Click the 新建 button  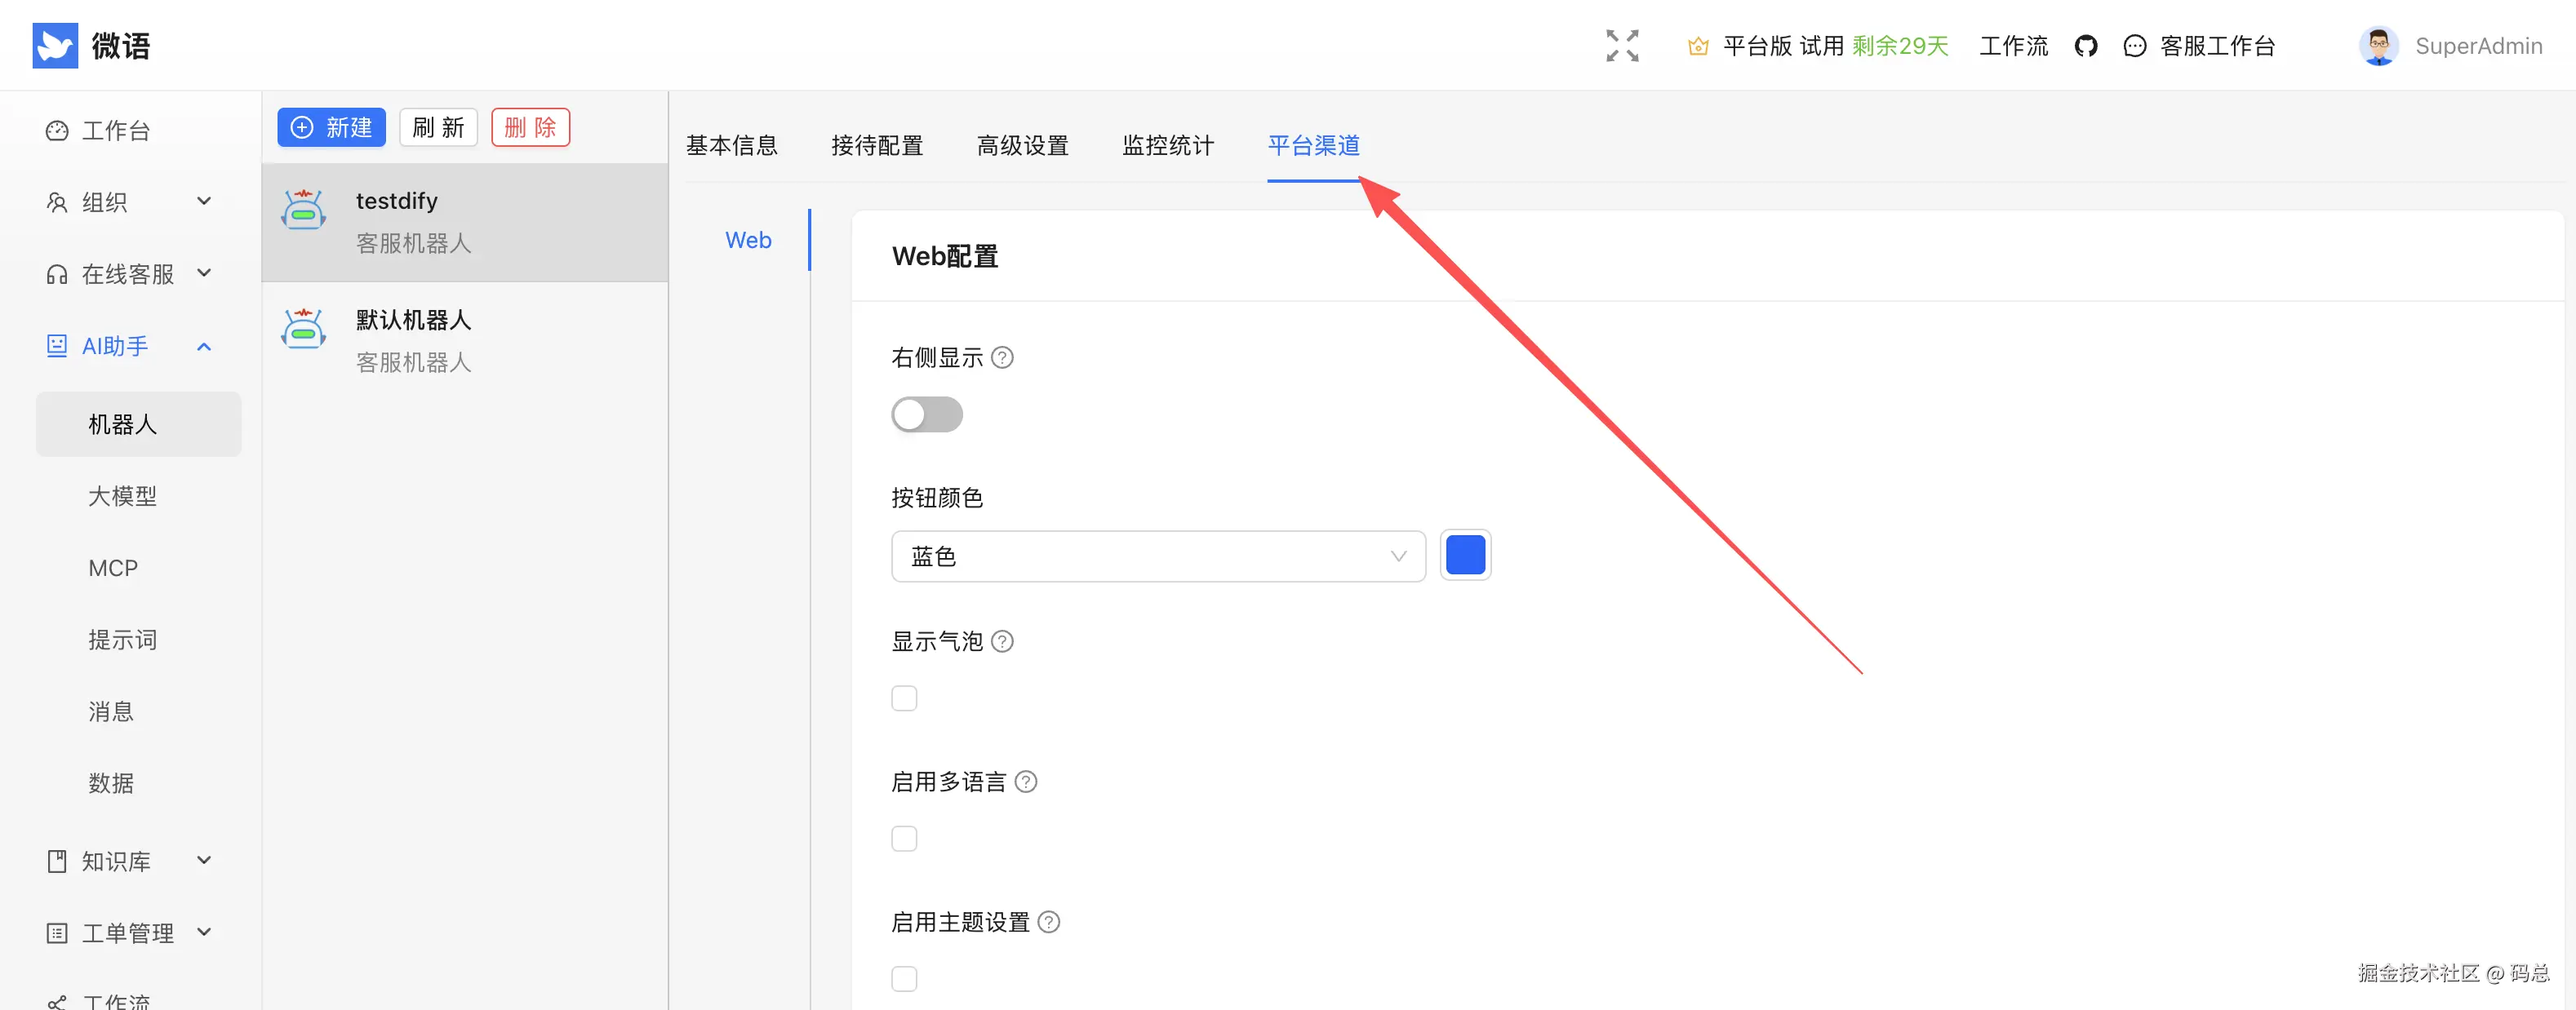(x=331, y=128)
